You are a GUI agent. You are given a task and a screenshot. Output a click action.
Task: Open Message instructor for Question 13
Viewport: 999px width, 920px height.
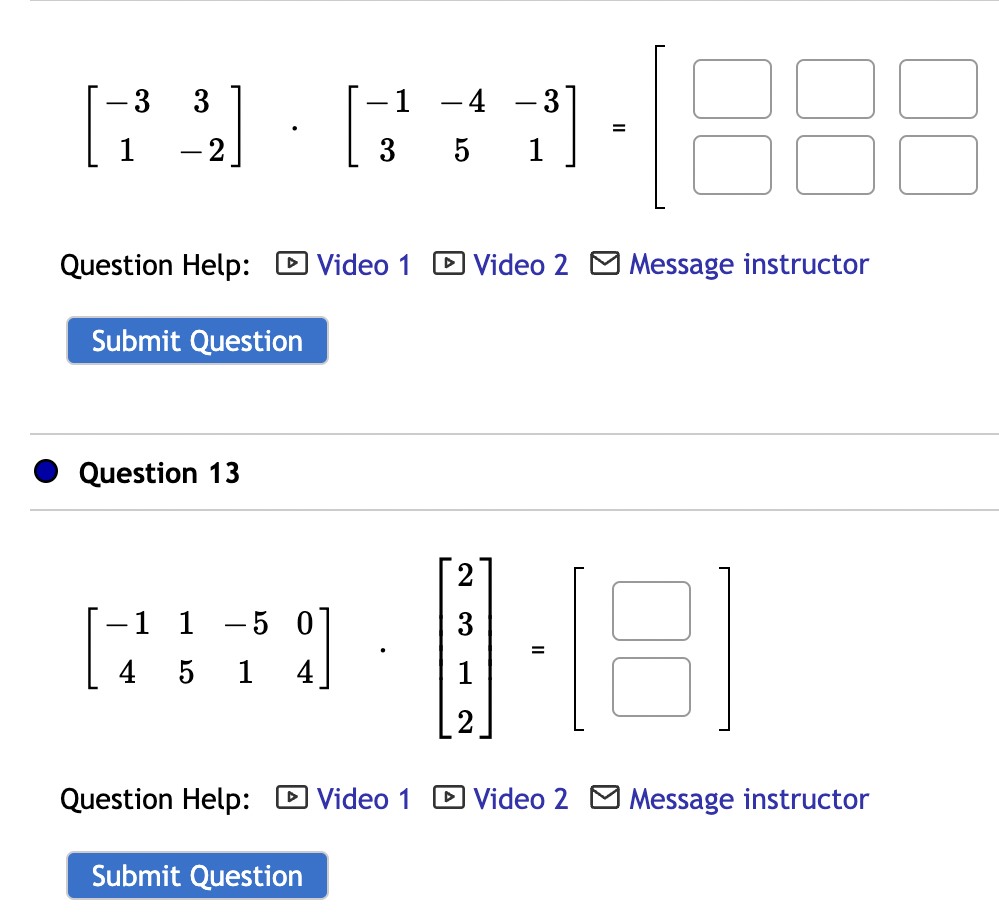tap(748, 798)
